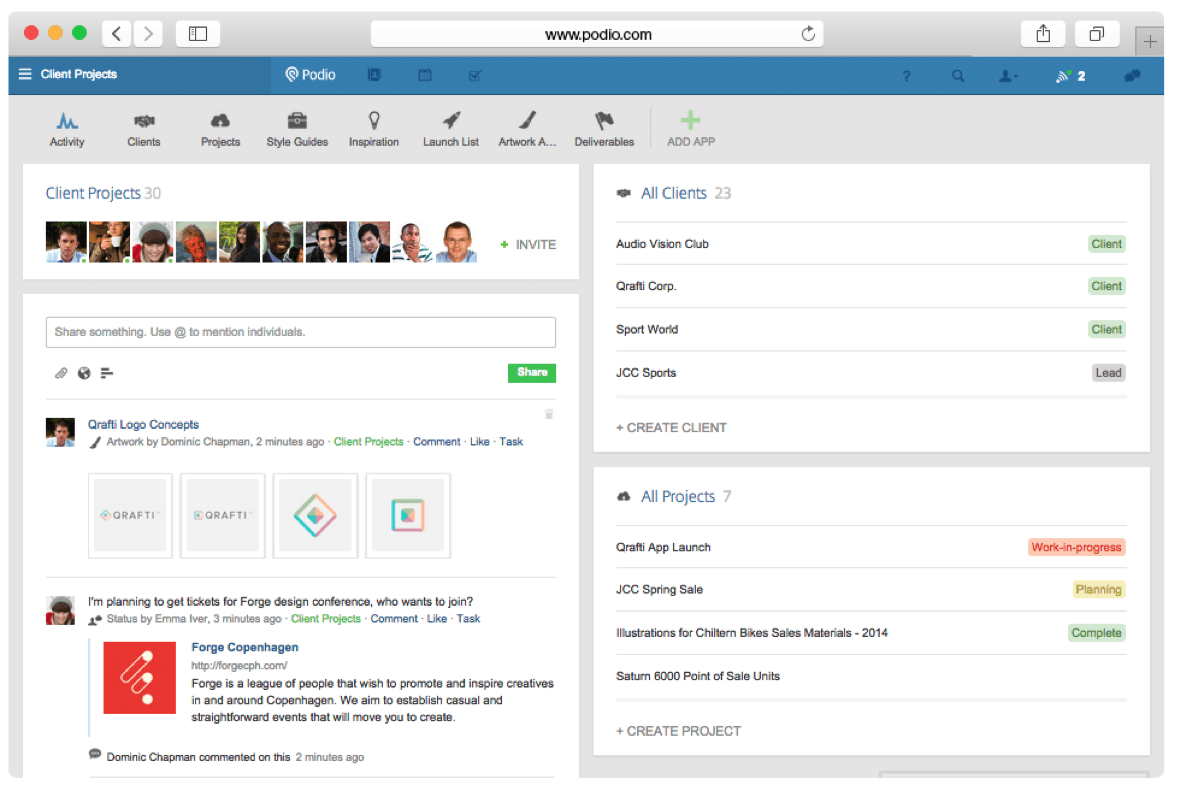Create Task from Emma Iver's status
Screen dimensions: 1178x796
[x=468, y=619]
